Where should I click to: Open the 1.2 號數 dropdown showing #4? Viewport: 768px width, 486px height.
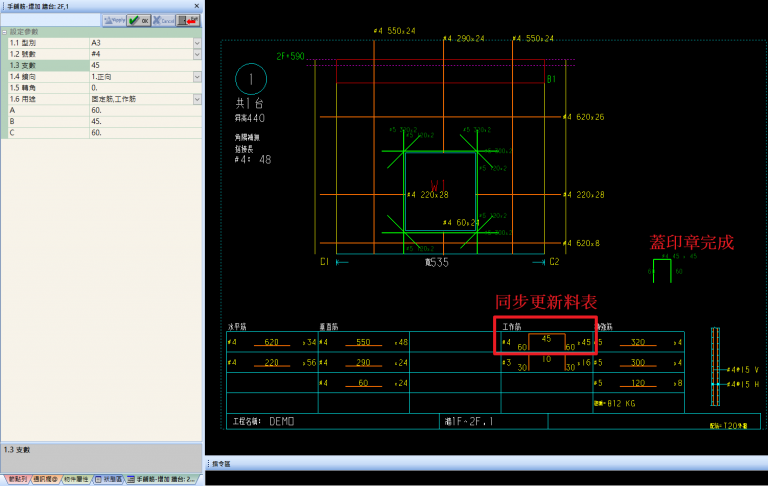(197, 54)
